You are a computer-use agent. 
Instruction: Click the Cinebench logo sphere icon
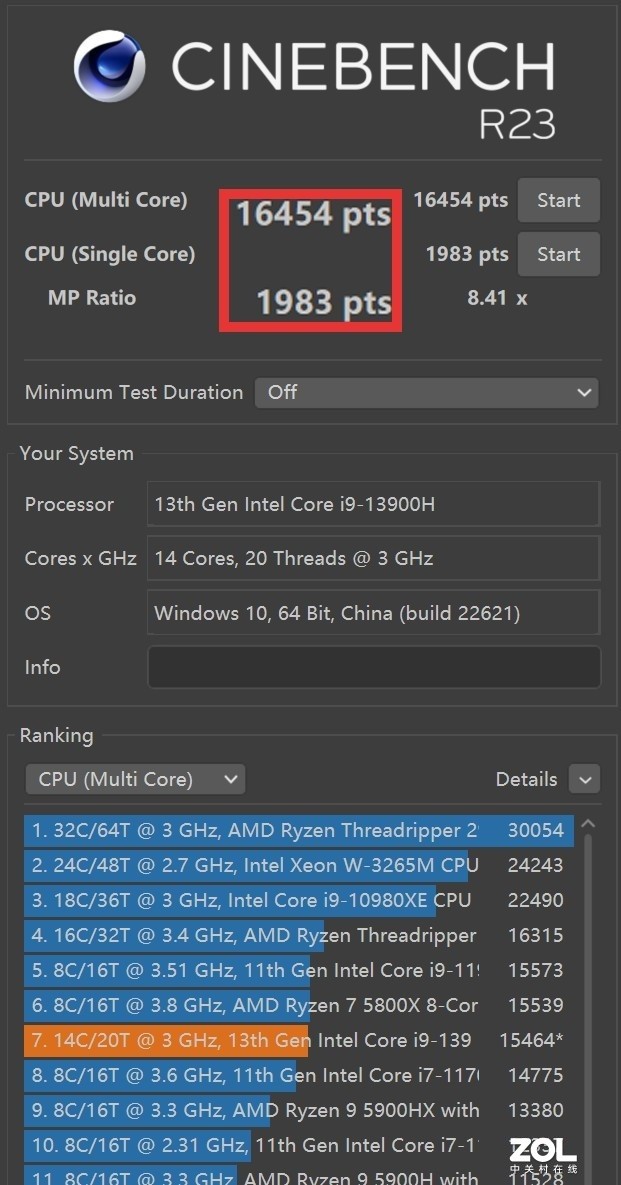(x=110, y=66)
